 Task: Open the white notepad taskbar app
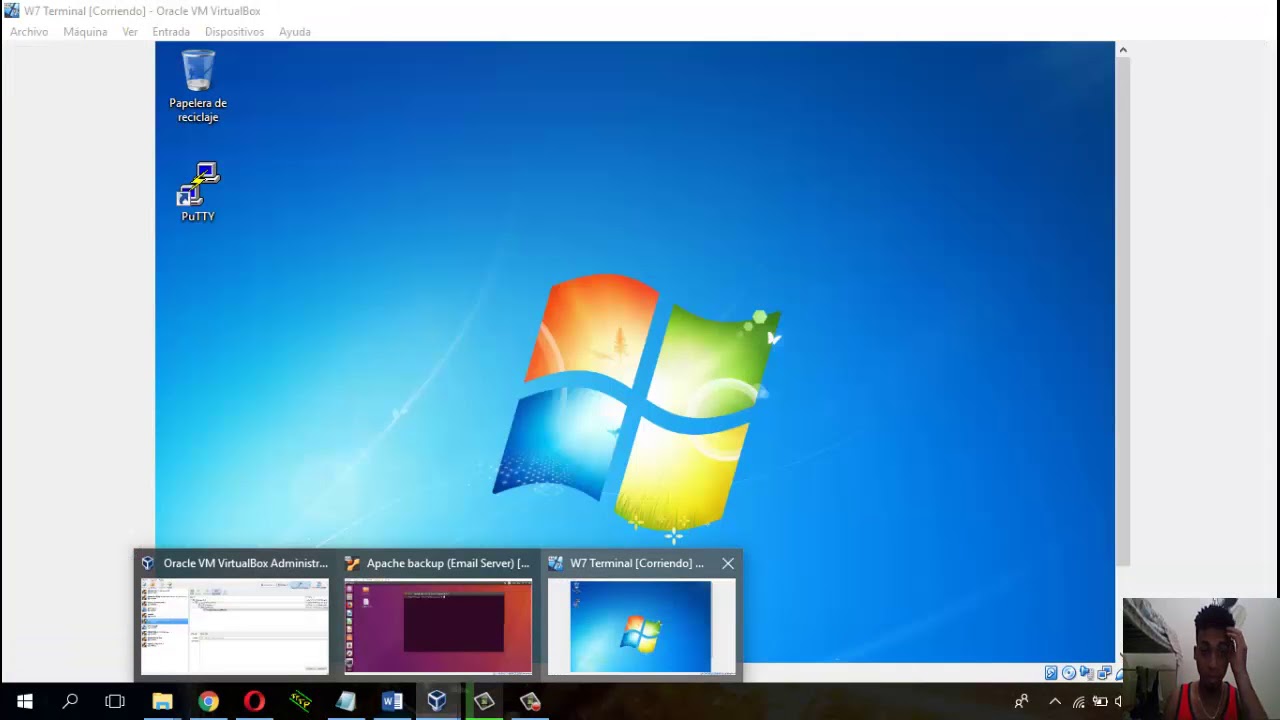346,702
